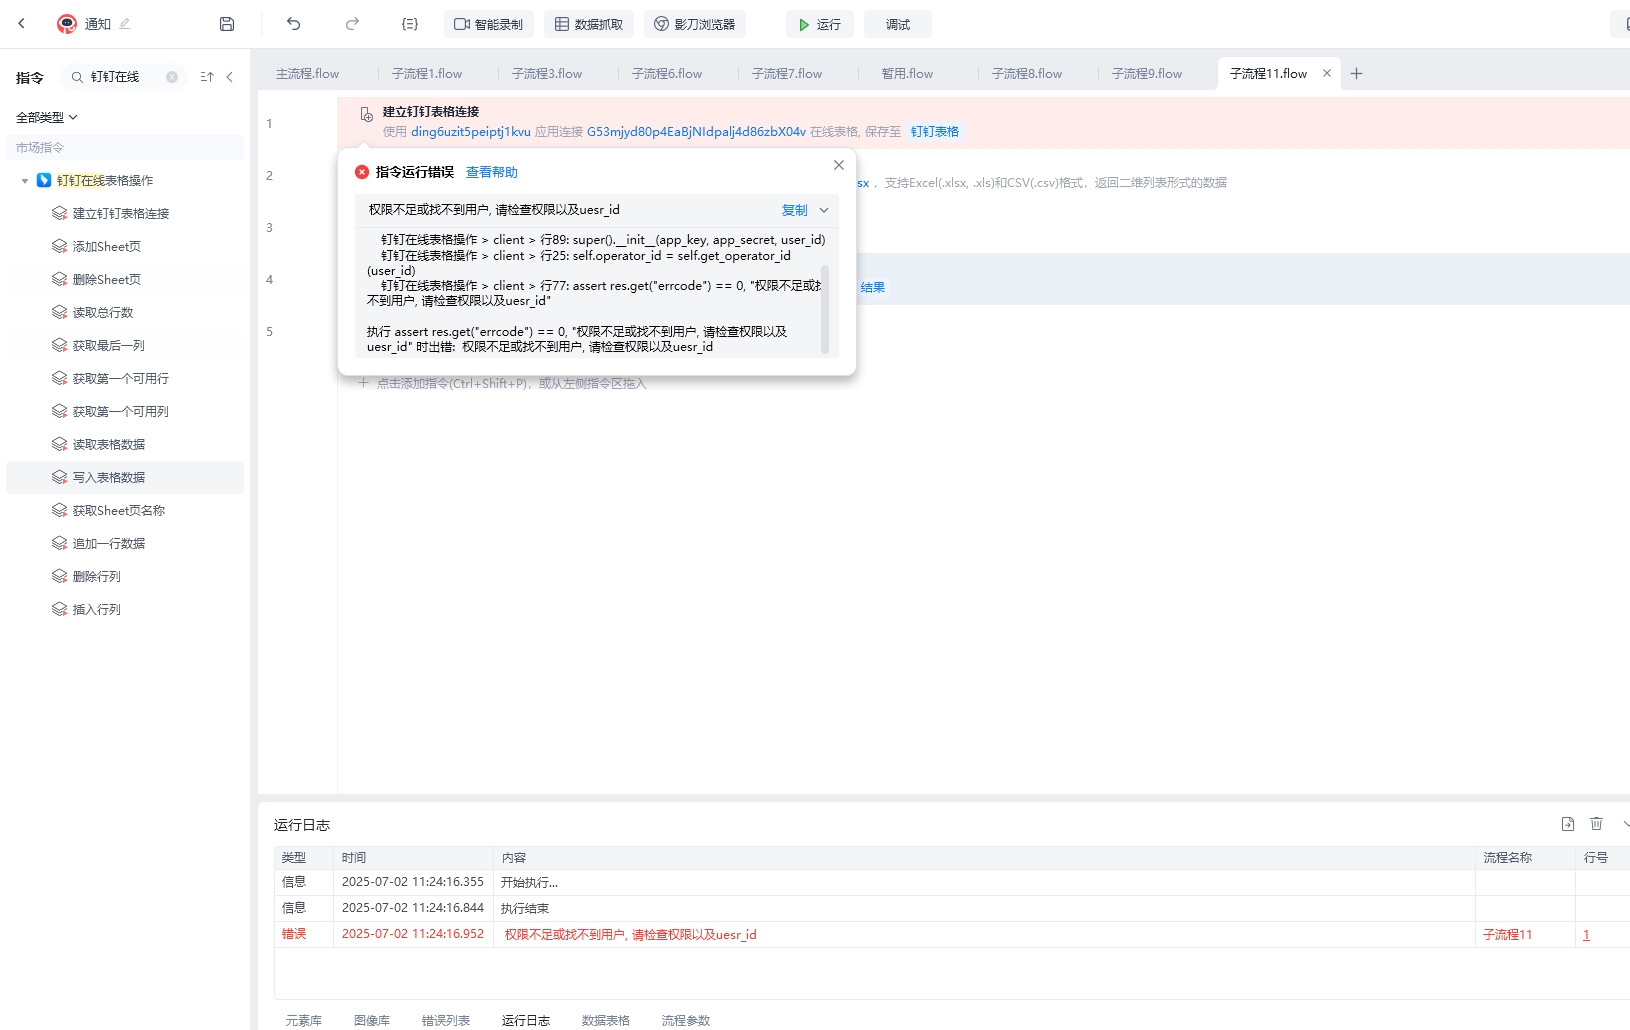This screenshot has width=1630, height=1030.
Task: Open the 全部类型 type dropdown
Action: coord(46,117)
